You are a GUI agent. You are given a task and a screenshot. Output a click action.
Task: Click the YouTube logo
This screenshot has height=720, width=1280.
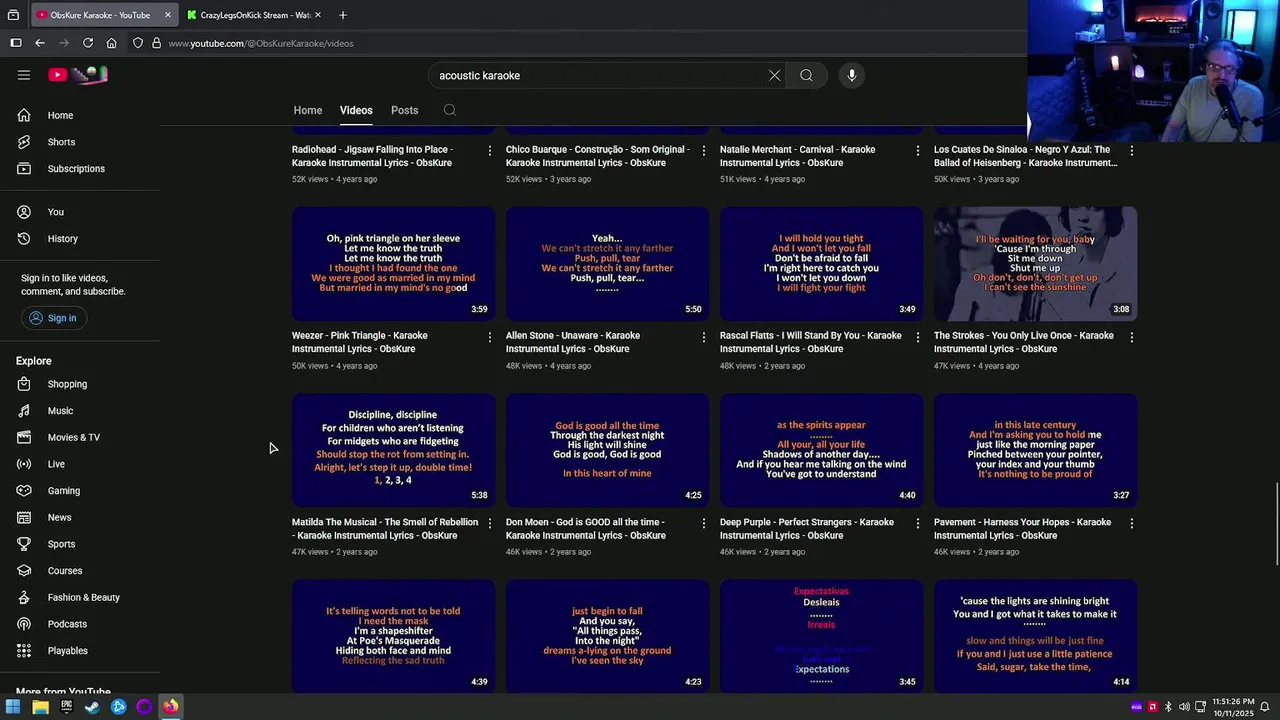coord(78,75)
